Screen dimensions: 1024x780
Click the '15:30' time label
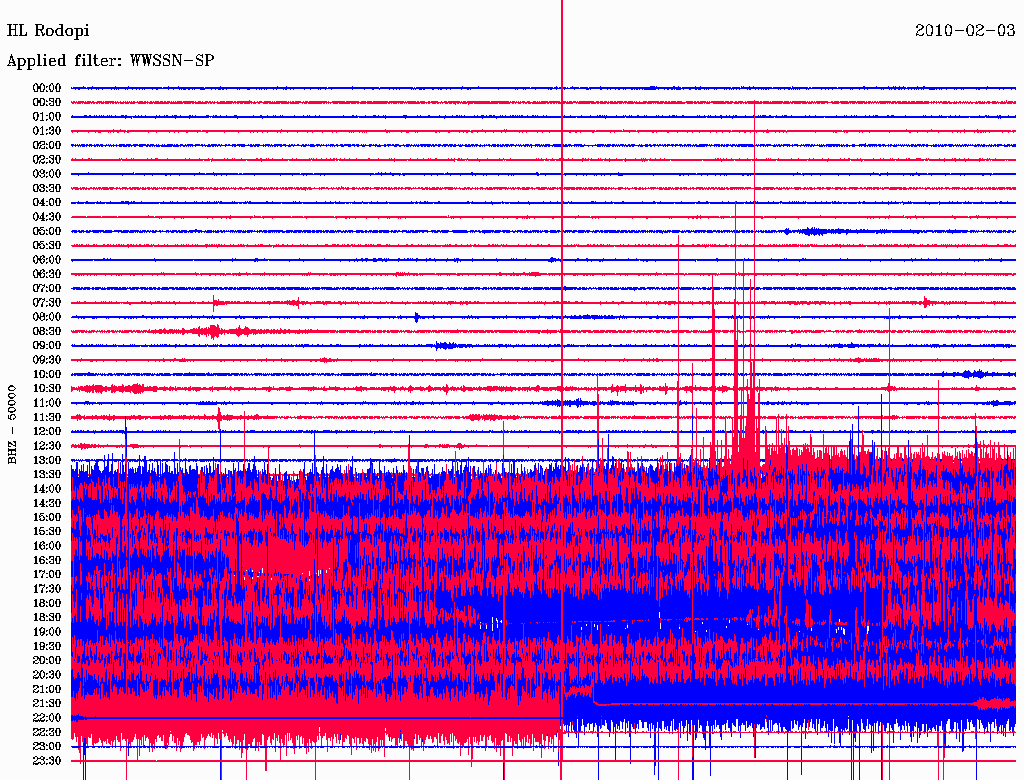[47, 532]
